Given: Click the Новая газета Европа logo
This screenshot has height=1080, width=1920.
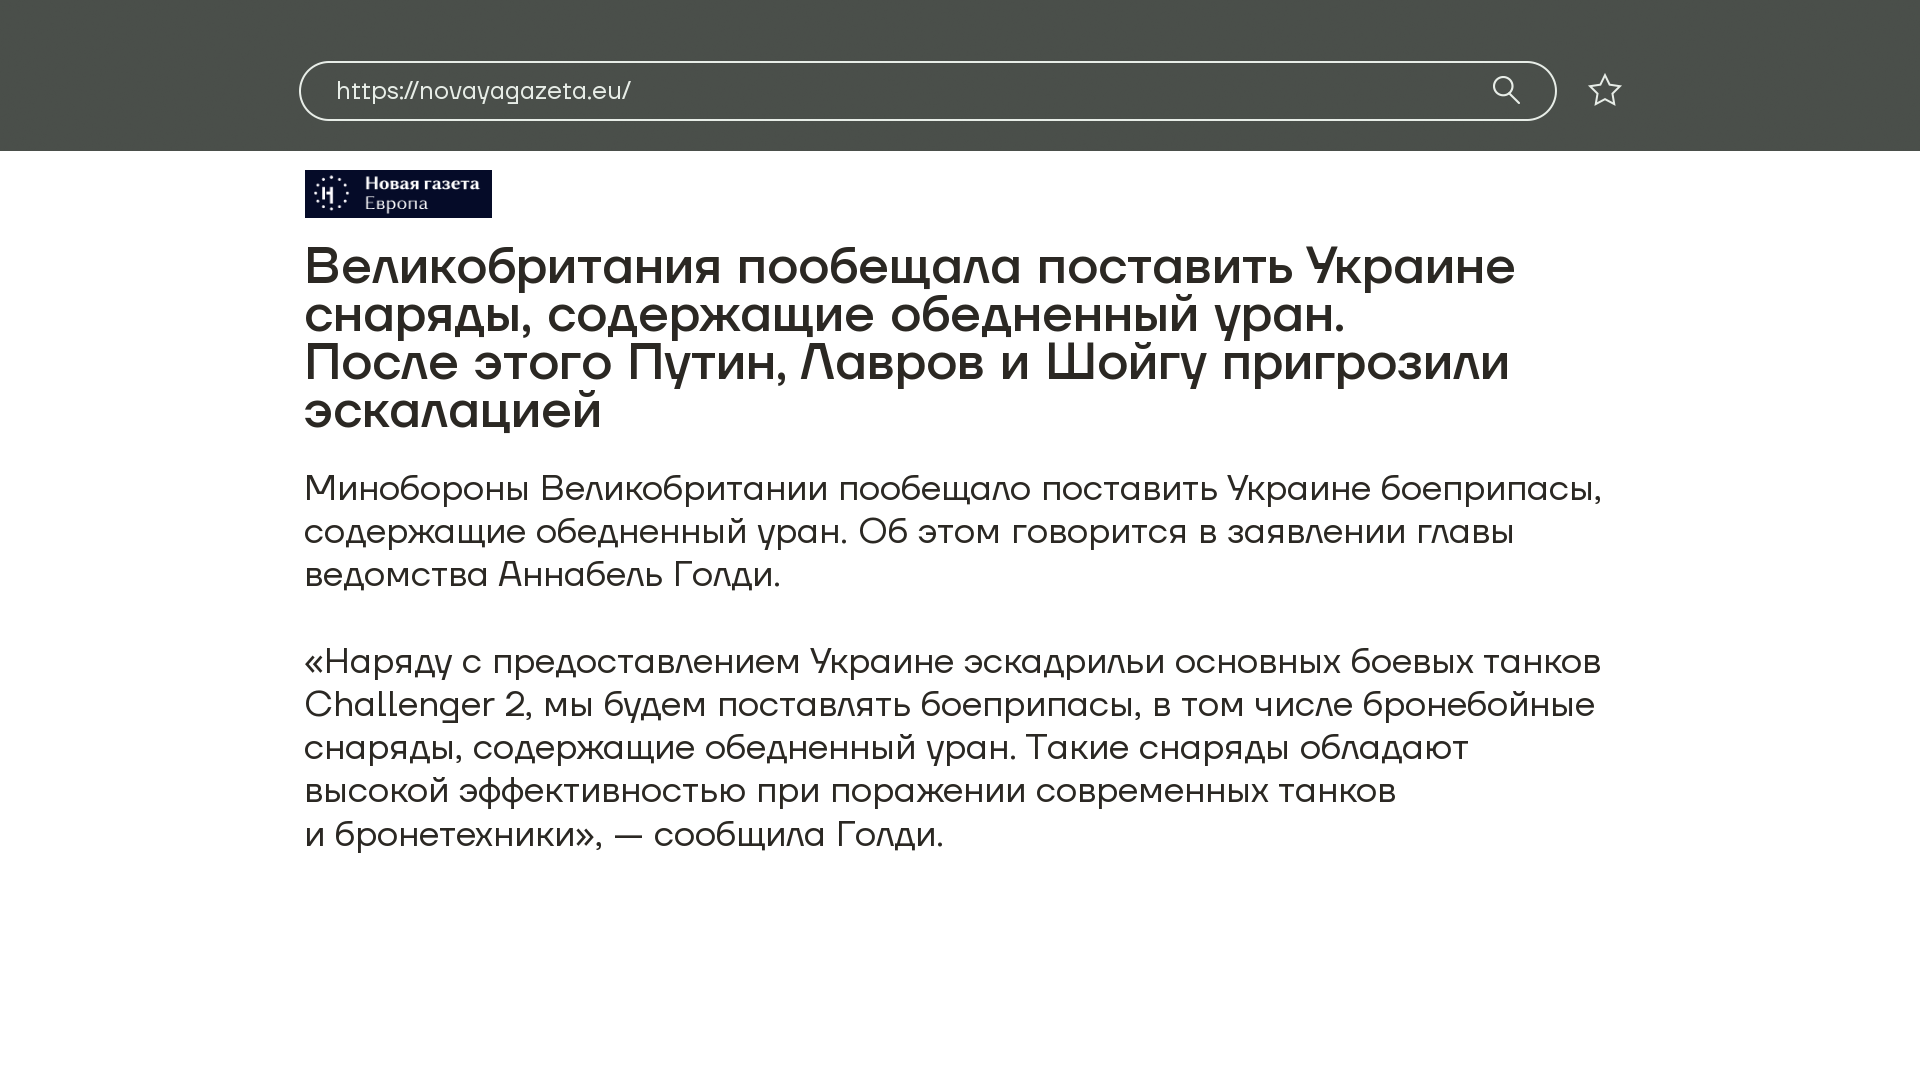Looking at the screenshot, I should tap(398, 194).
